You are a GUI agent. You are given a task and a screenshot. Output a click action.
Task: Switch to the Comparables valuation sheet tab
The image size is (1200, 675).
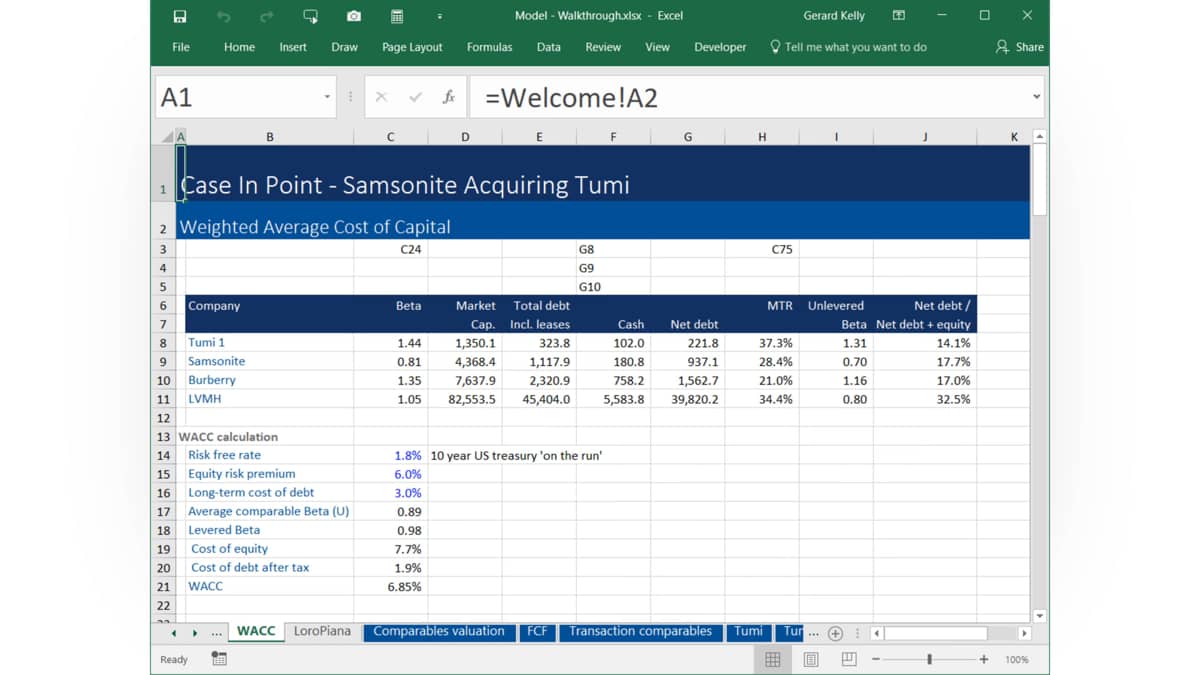(439, 631)
